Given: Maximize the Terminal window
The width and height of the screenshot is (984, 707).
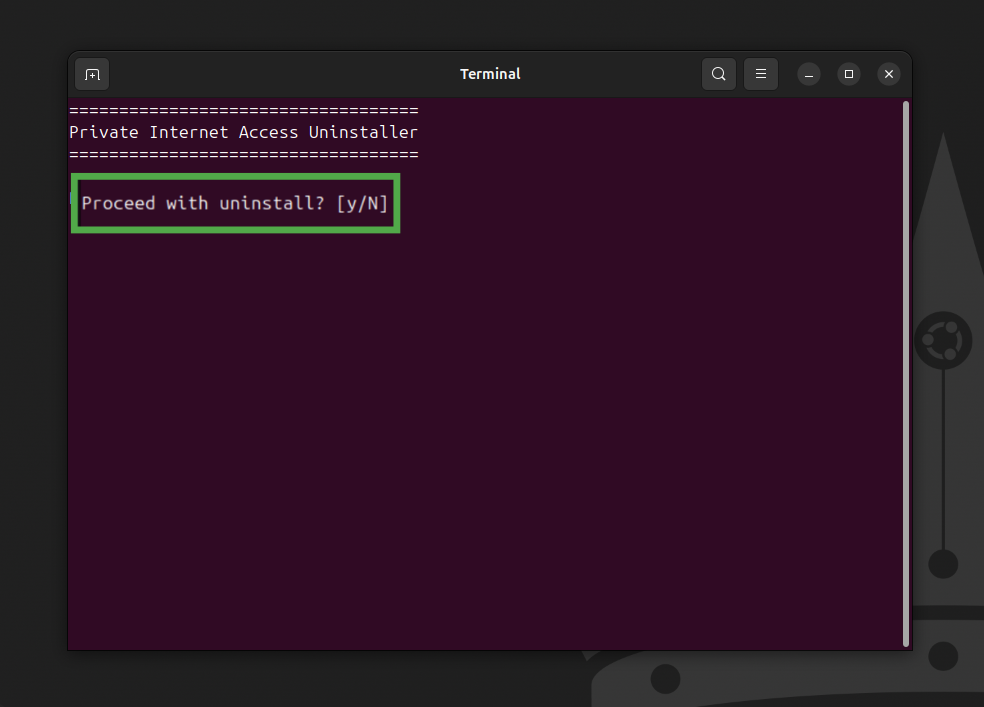Looking at the screenshot, I should pyautogui.click(x=848, y=74).
